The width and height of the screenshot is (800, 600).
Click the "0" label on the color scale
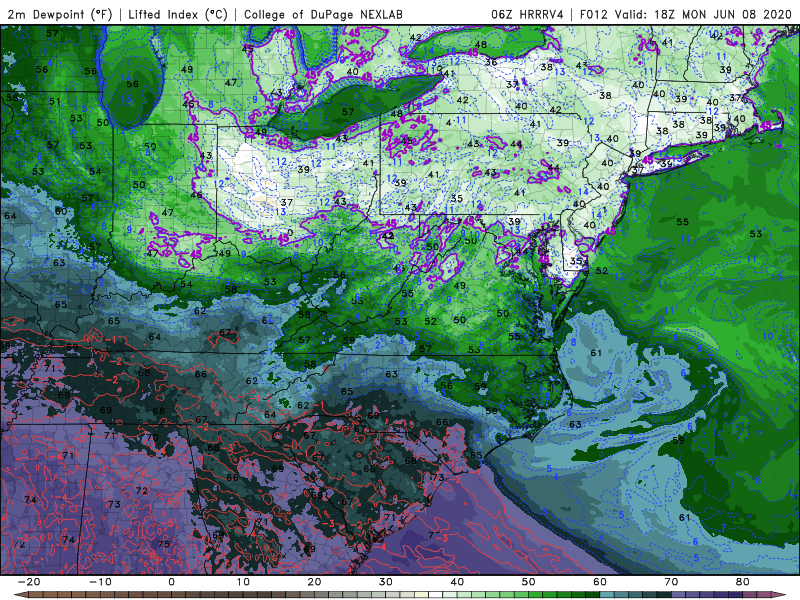pos(171,582)
